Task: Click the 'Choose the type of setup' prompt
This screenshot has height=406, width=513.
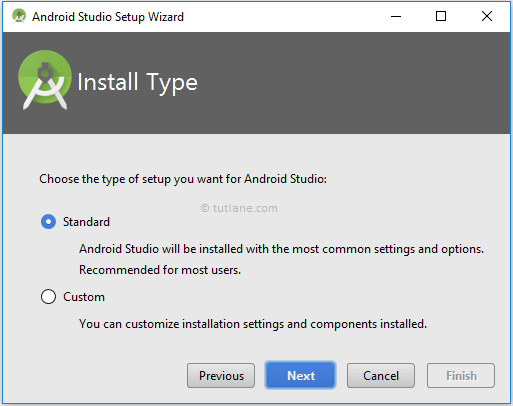Action: (x=183, y=179)
